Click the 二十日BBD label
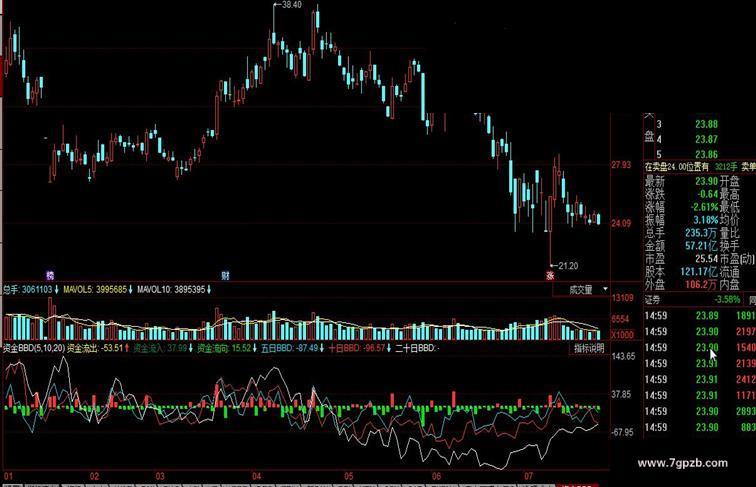The height and width of the screenshot is (487, 756). [x=415, y=348]
